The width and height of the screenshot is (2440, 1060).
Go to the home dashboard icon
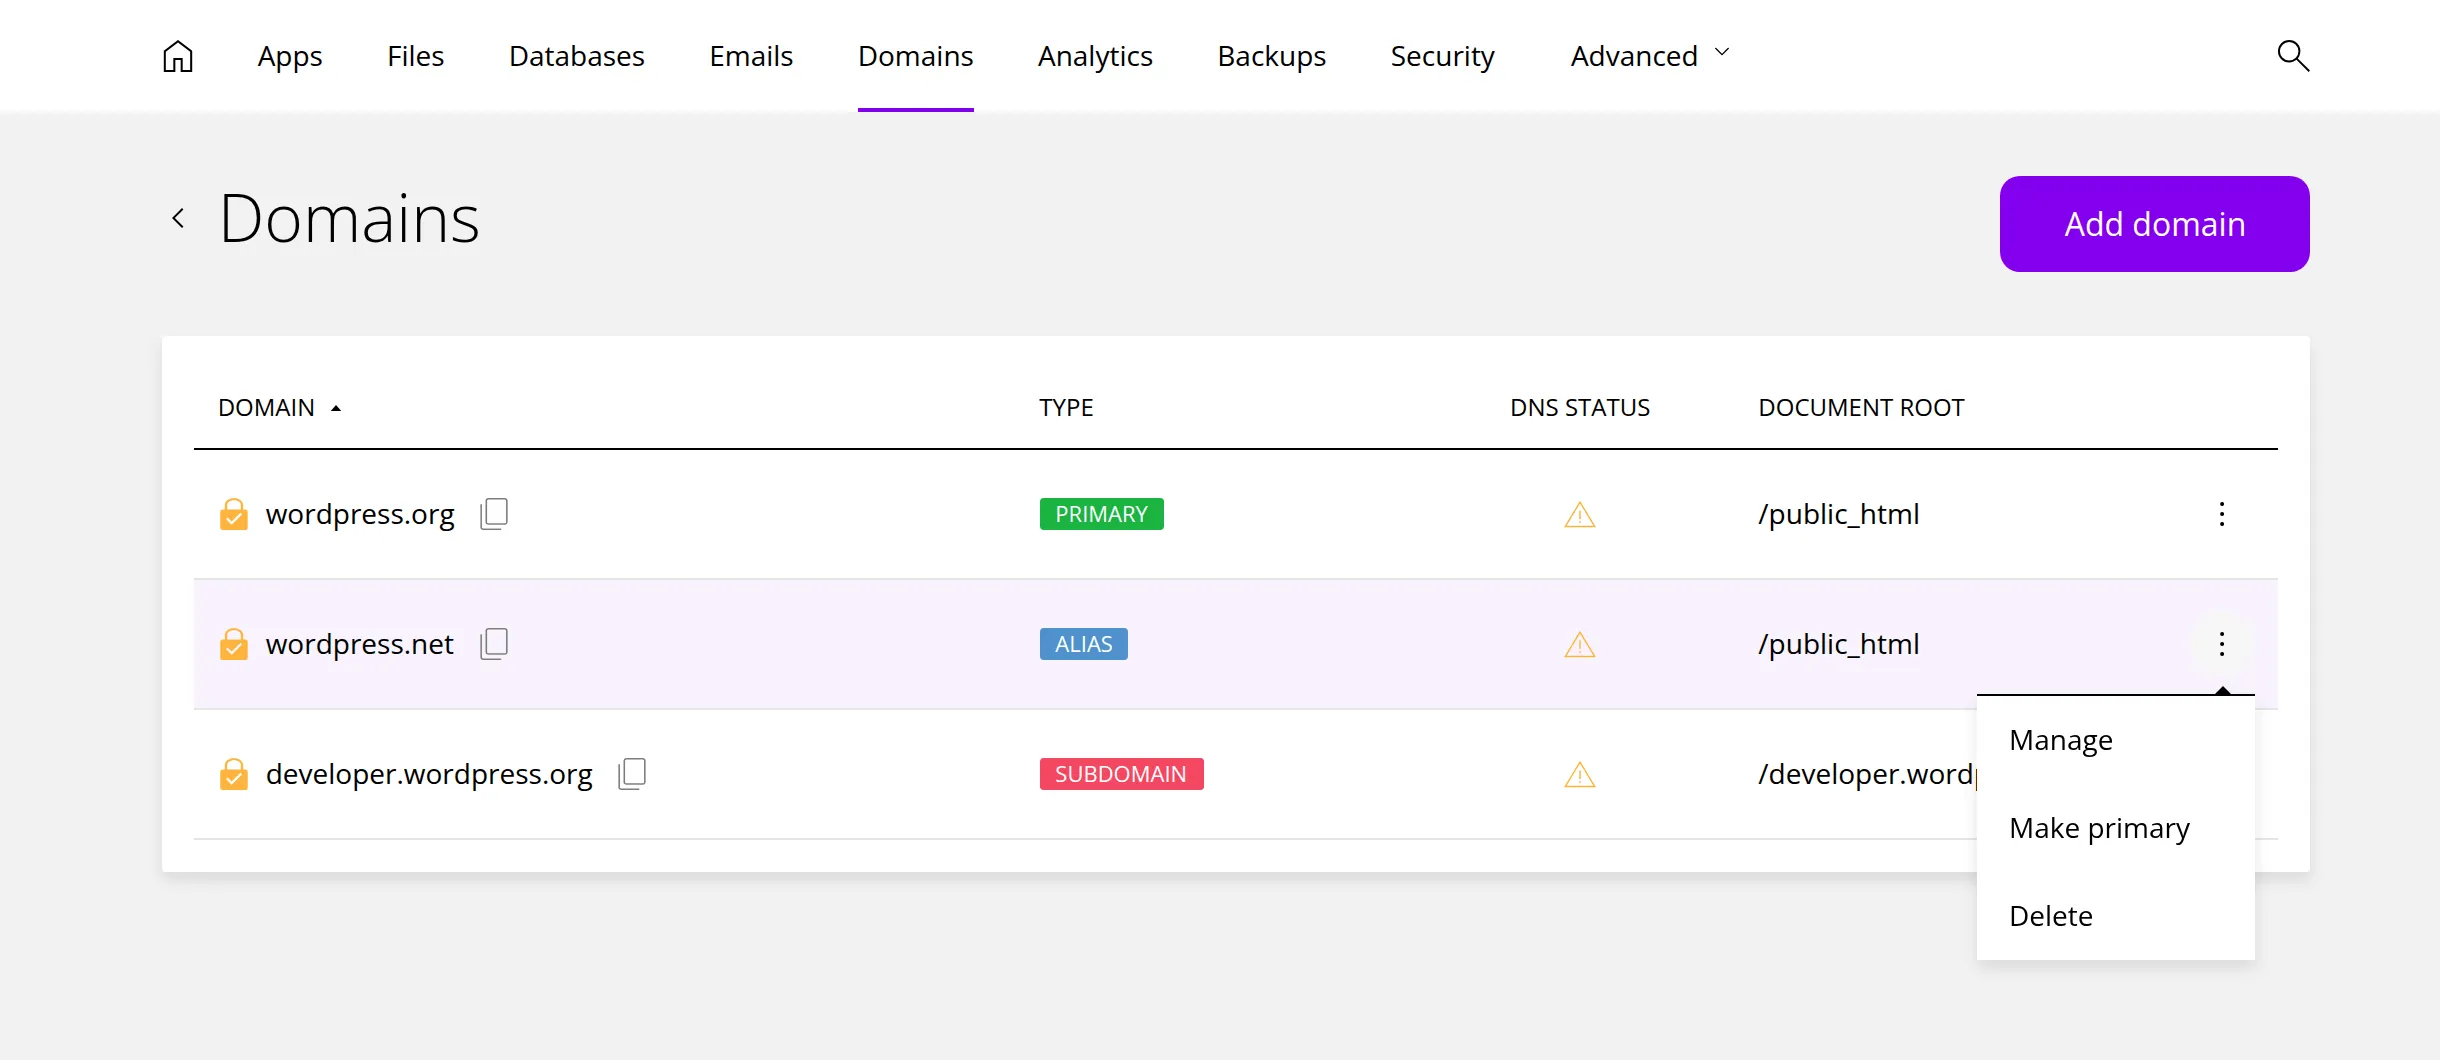click(178, 56)
